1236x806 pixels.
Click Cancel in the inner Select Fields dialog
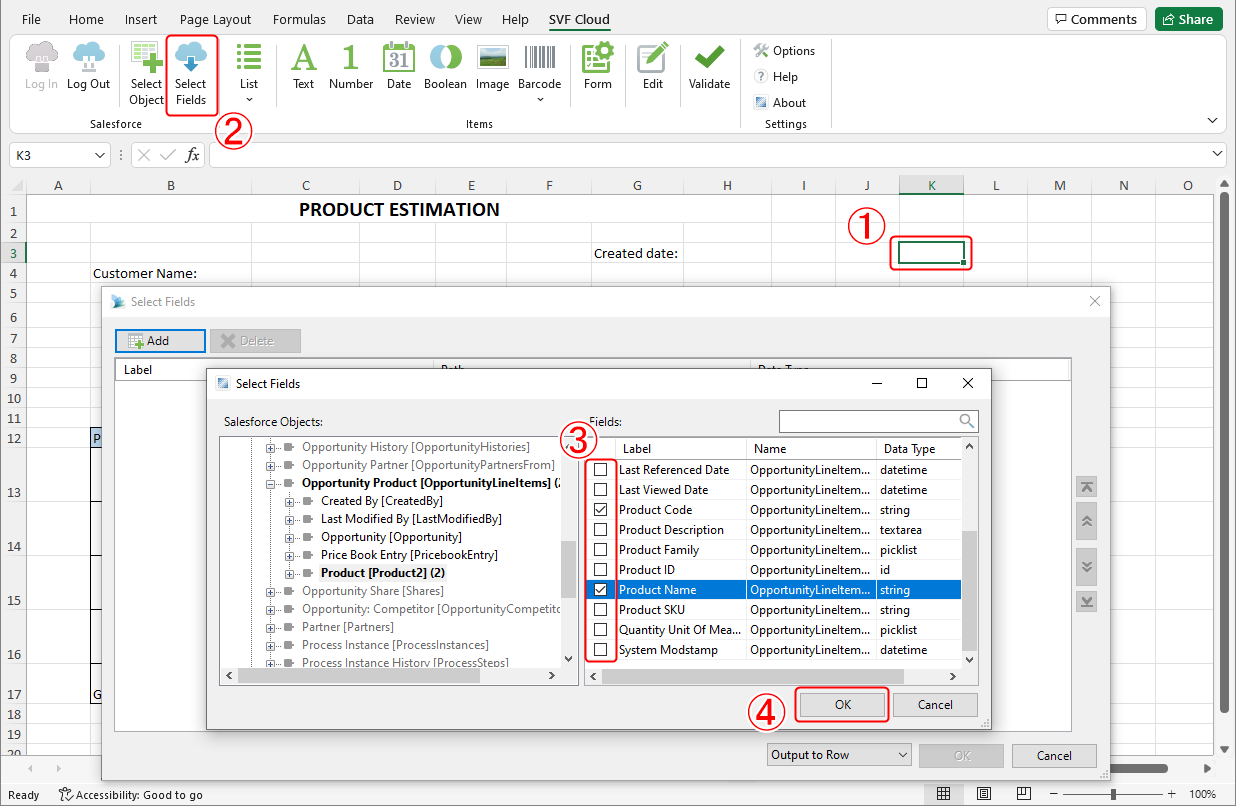pos(935,704)
